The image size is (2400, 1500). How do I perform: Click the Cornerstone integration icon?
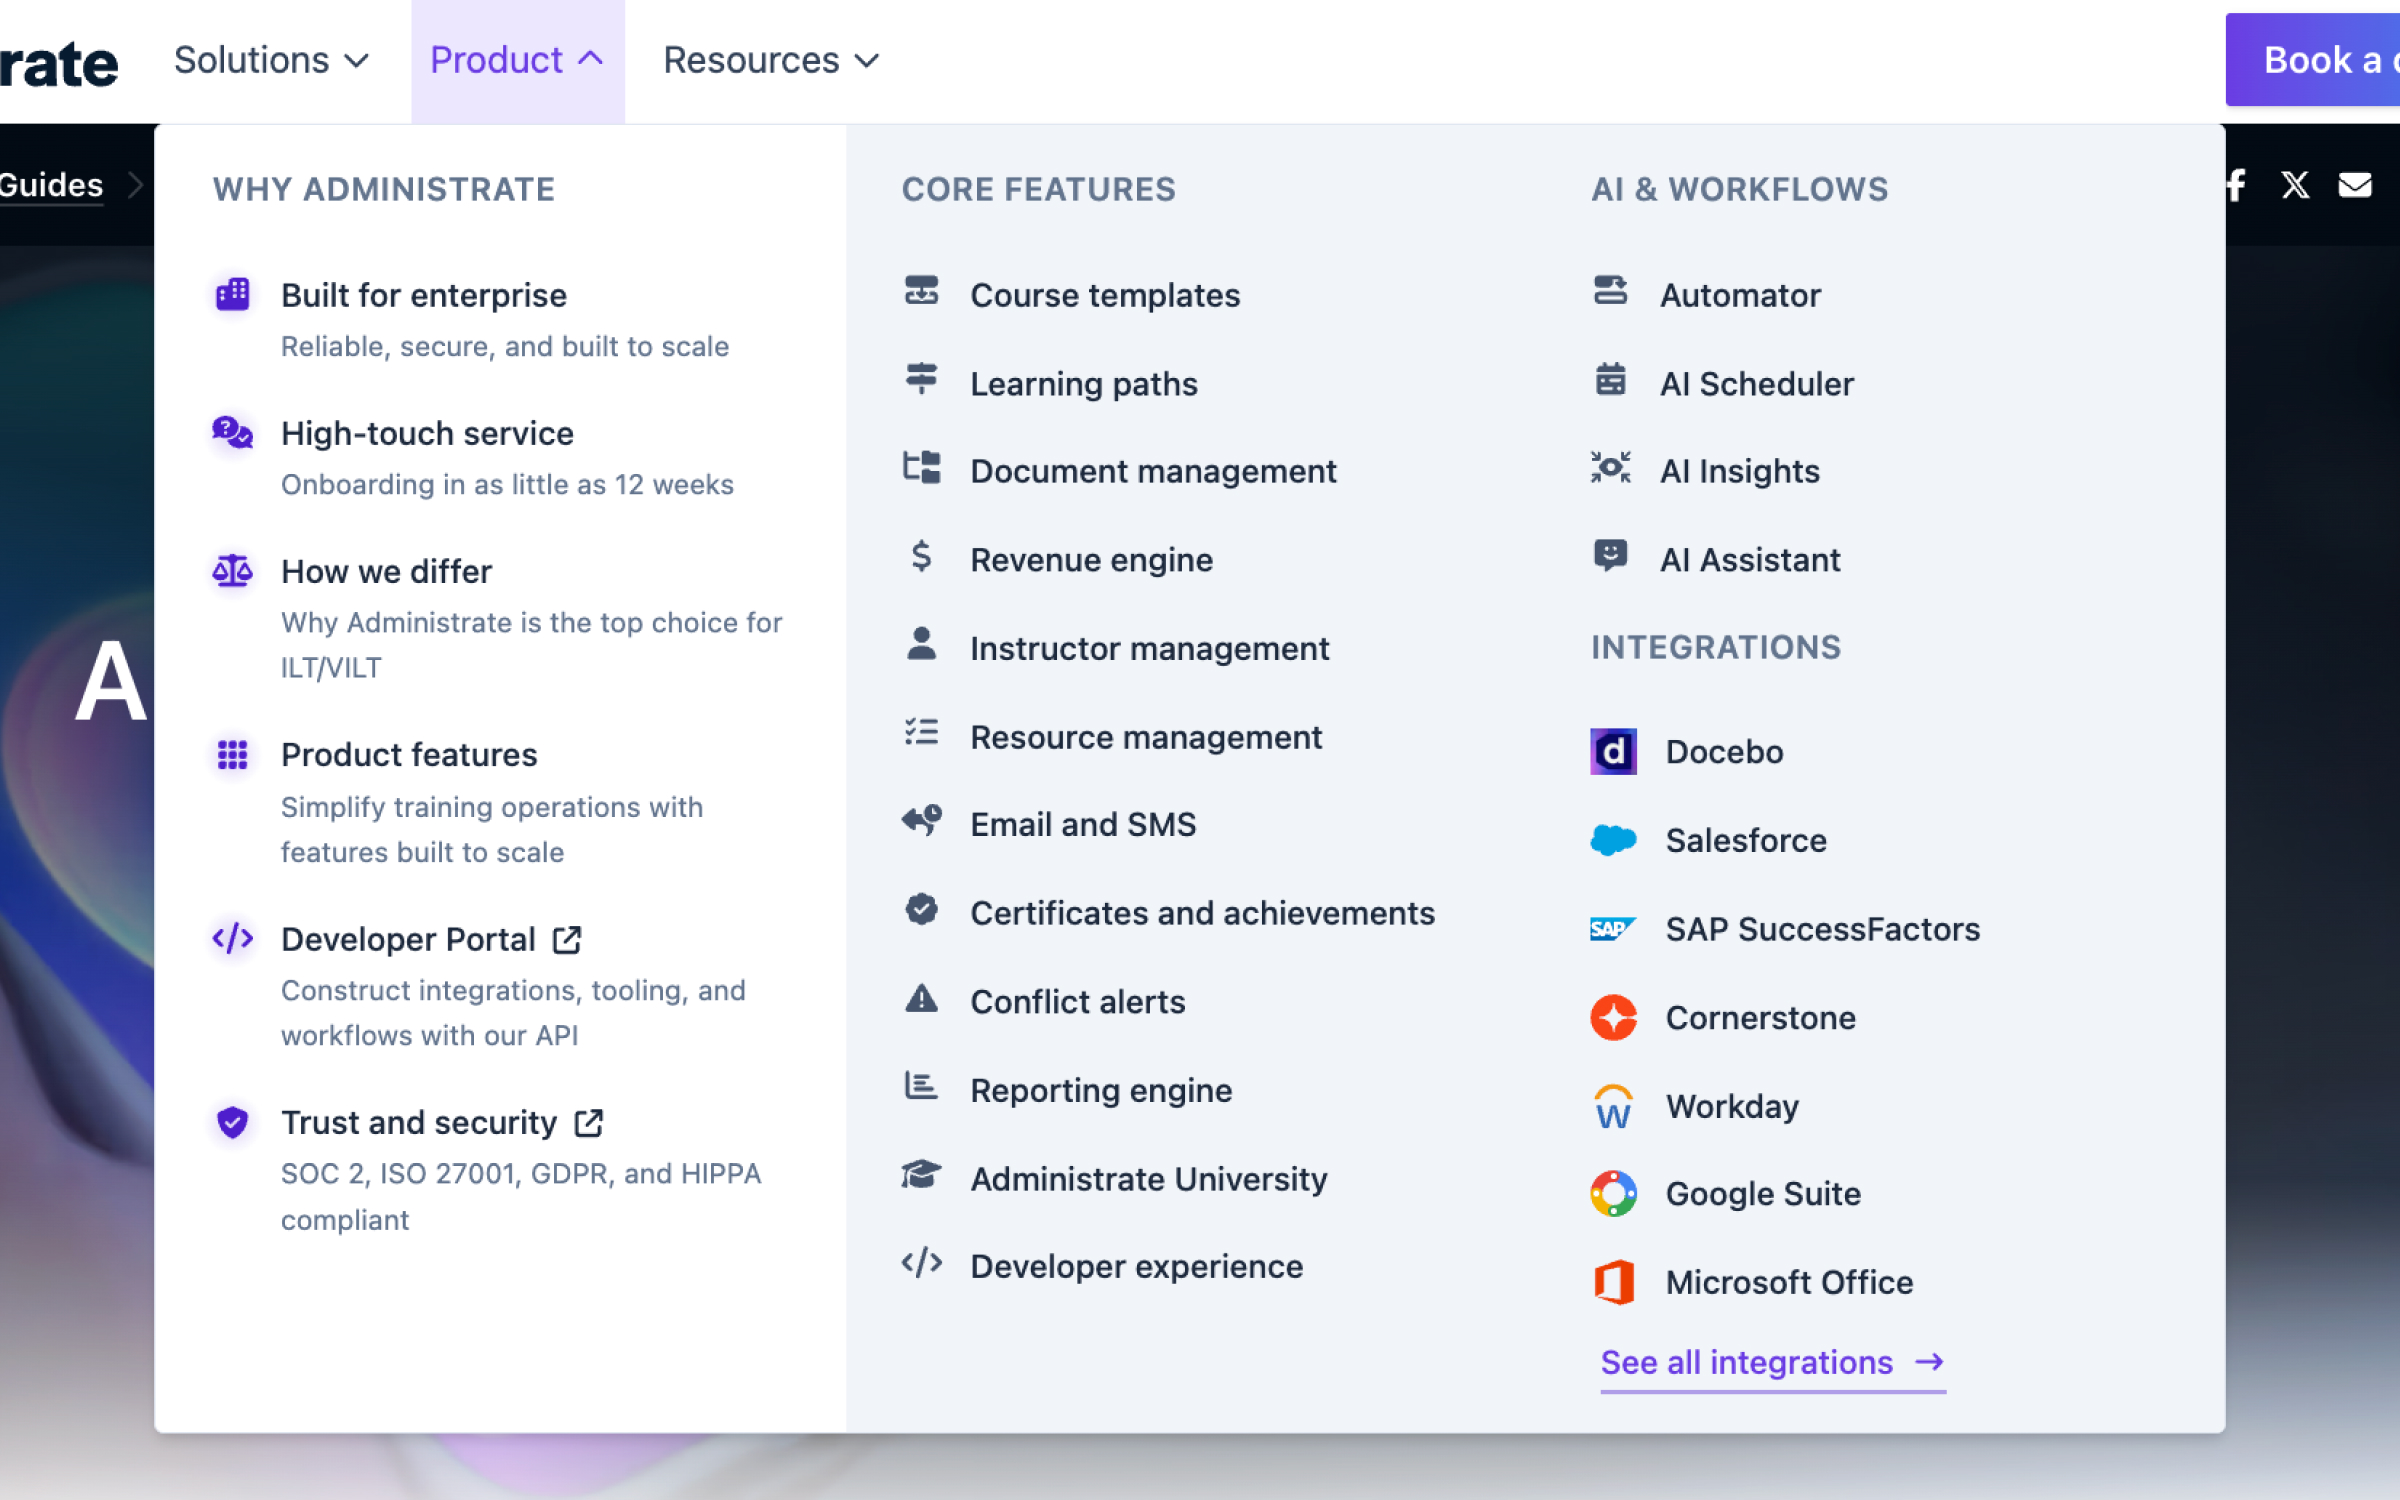pos(1613,1018)
